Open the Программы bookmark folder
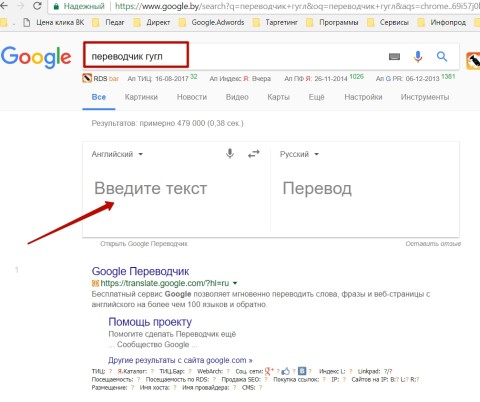 point(332,22)
